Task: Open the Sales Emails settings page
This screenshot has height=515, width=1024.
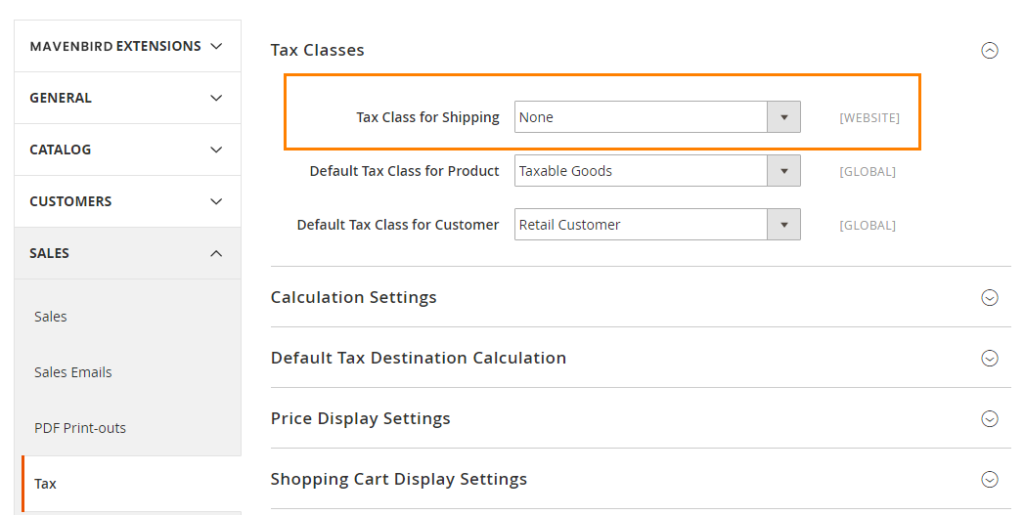Action: (73, 372)
